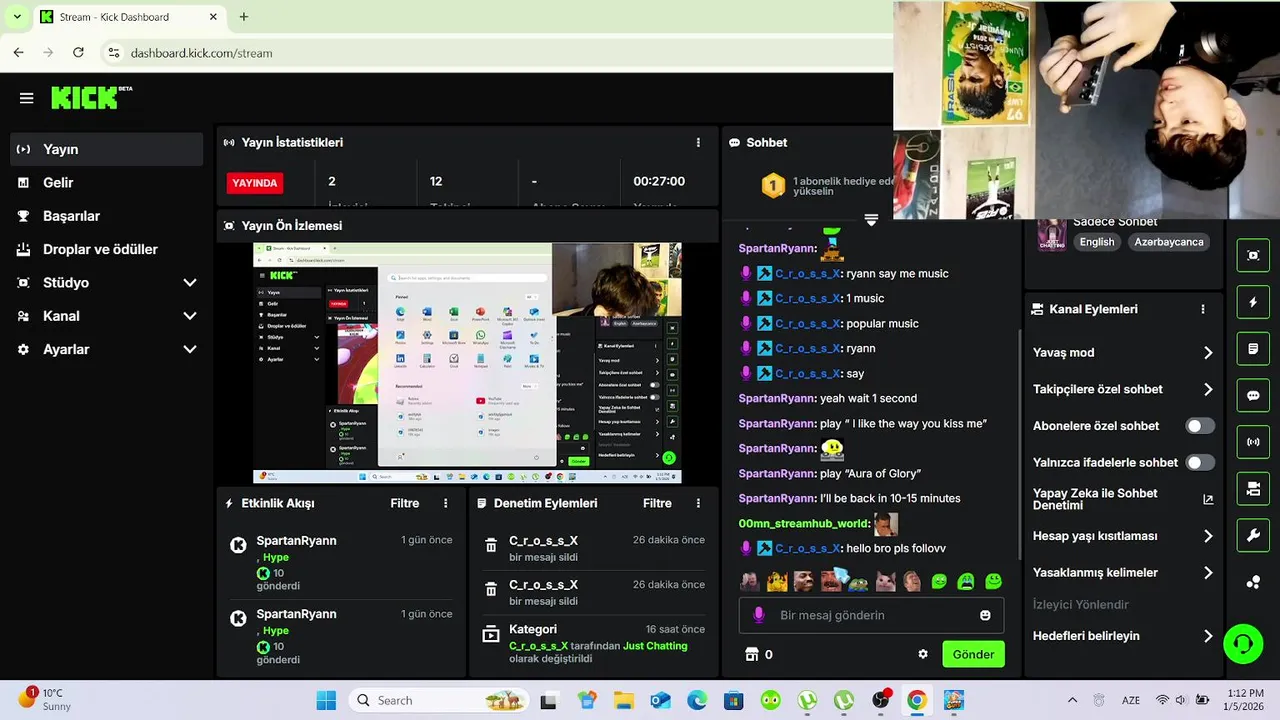Open Kanal Eylemleri three-dot menu
The width and height of the screenshot is (1280, 720).
pos(1203,310)
